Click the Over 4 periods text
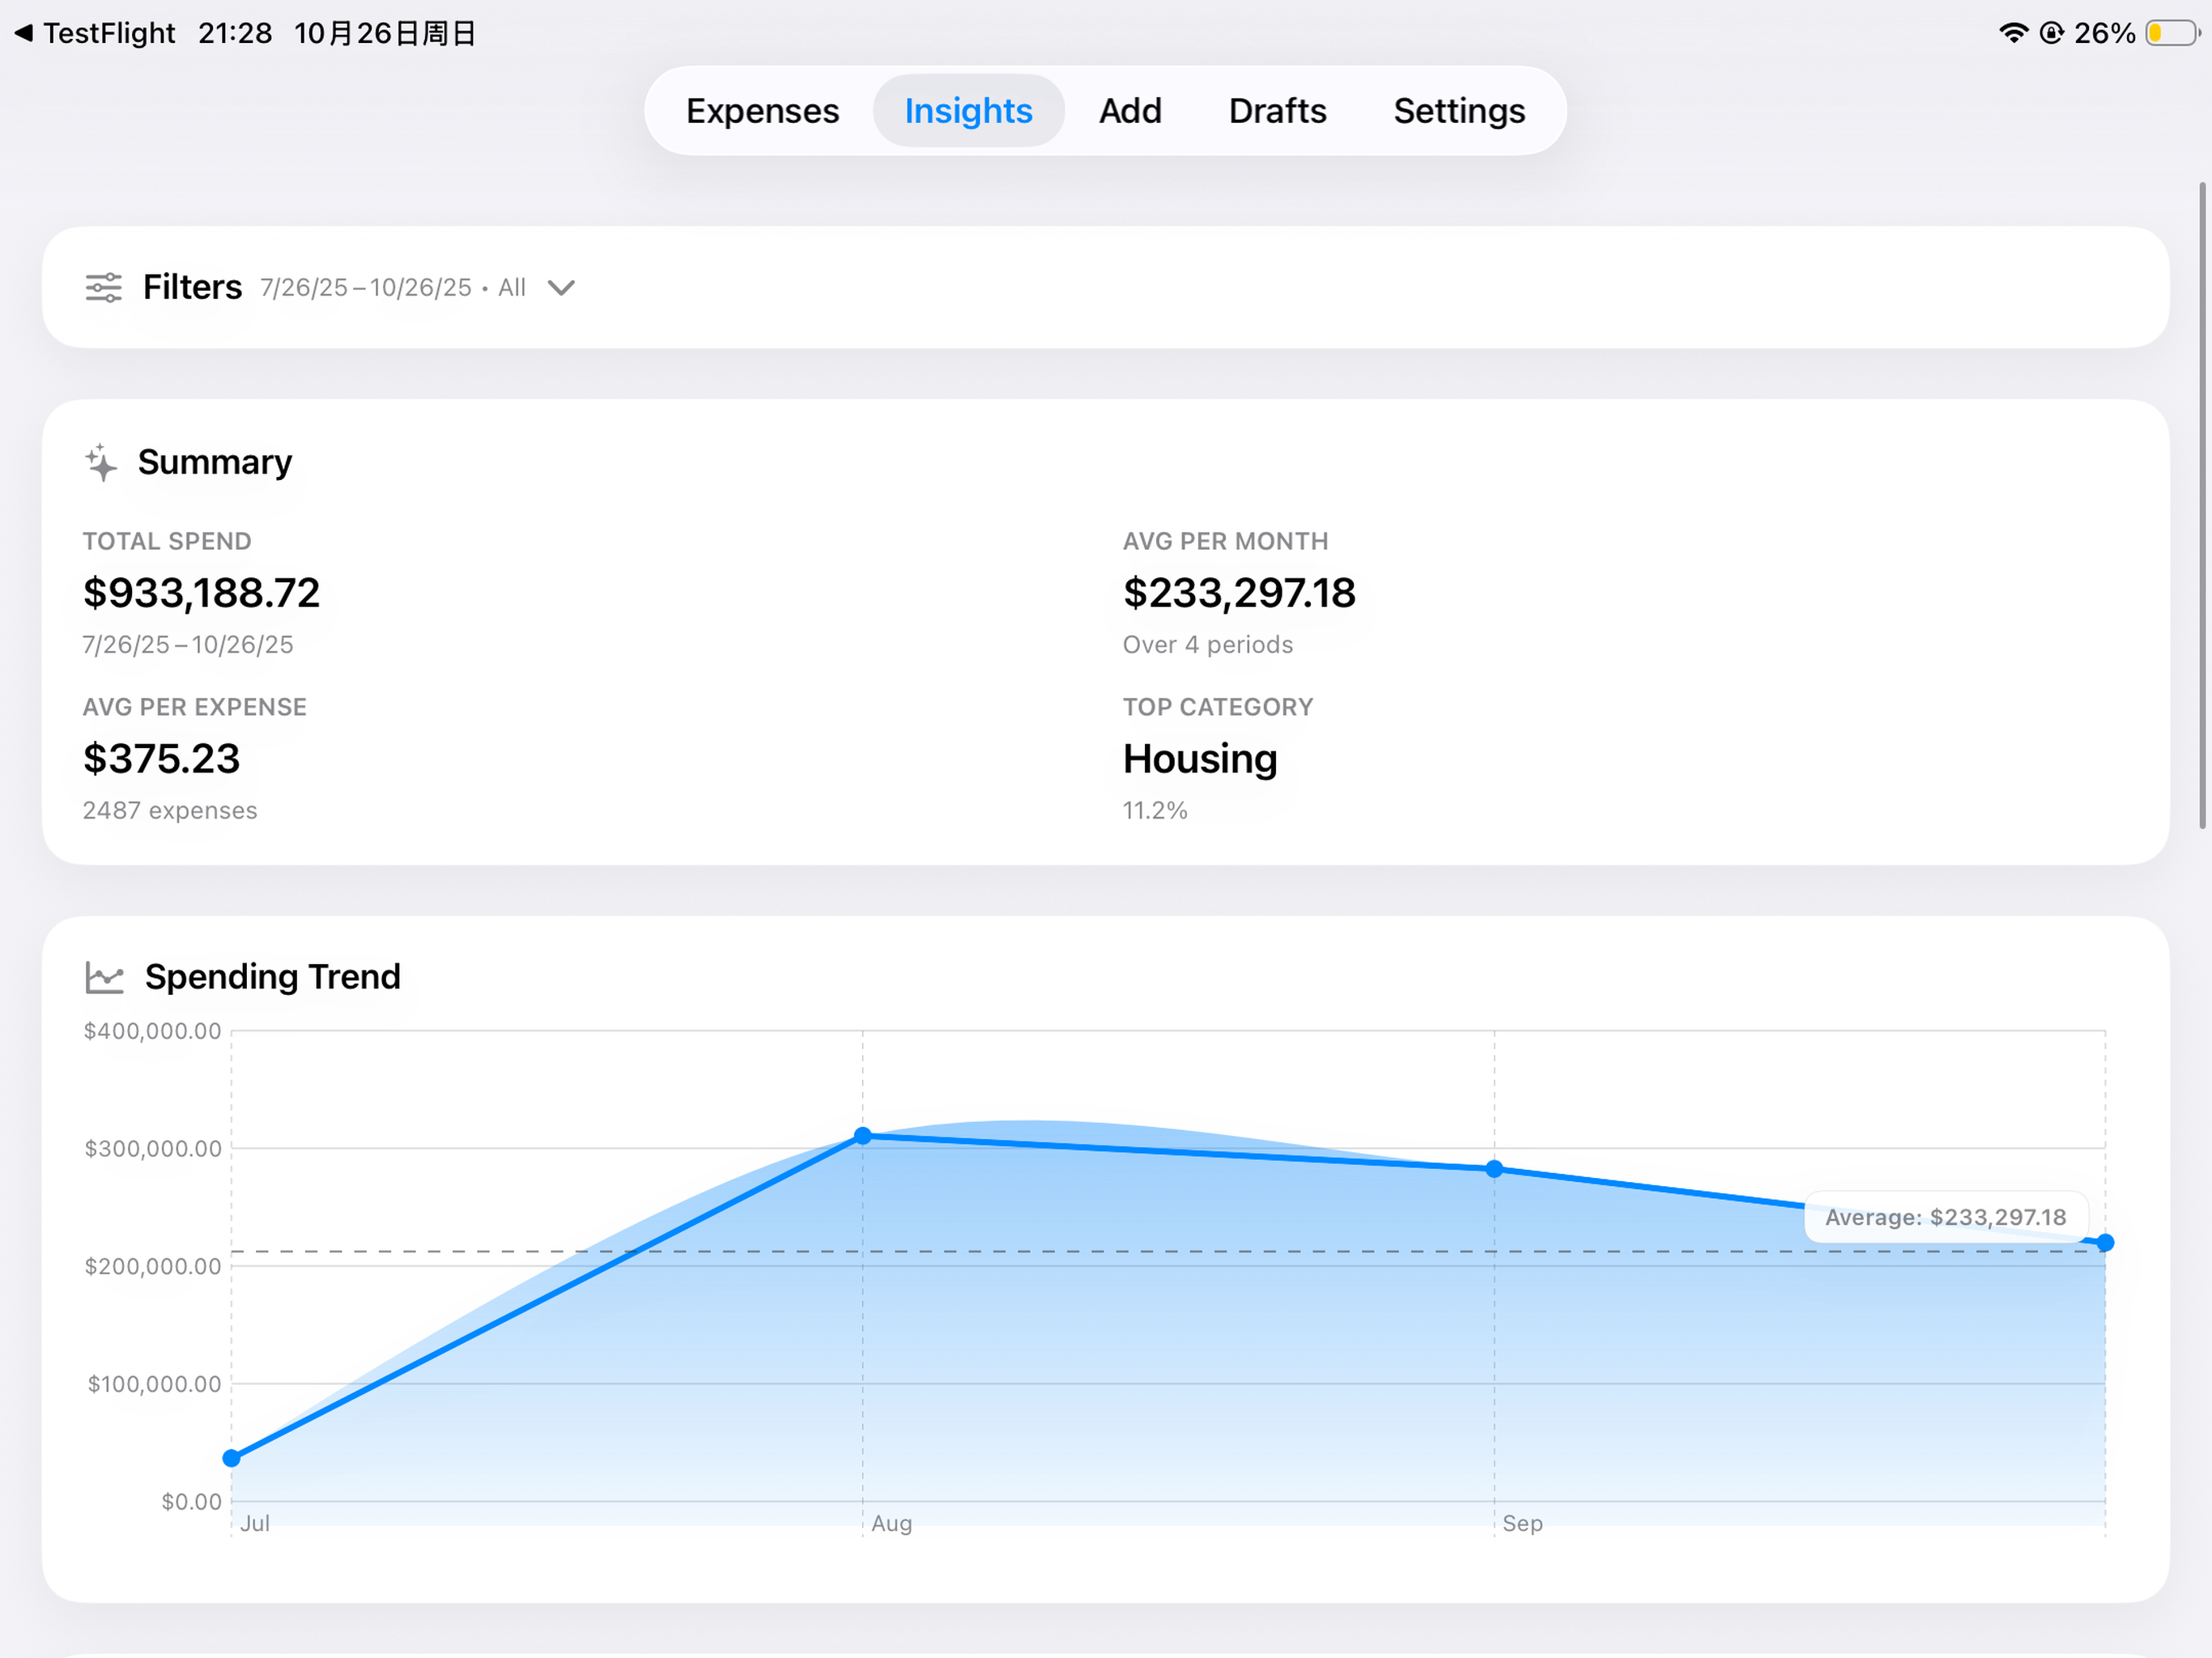Screen dimensions: 2212x1658 [1208, 645]
